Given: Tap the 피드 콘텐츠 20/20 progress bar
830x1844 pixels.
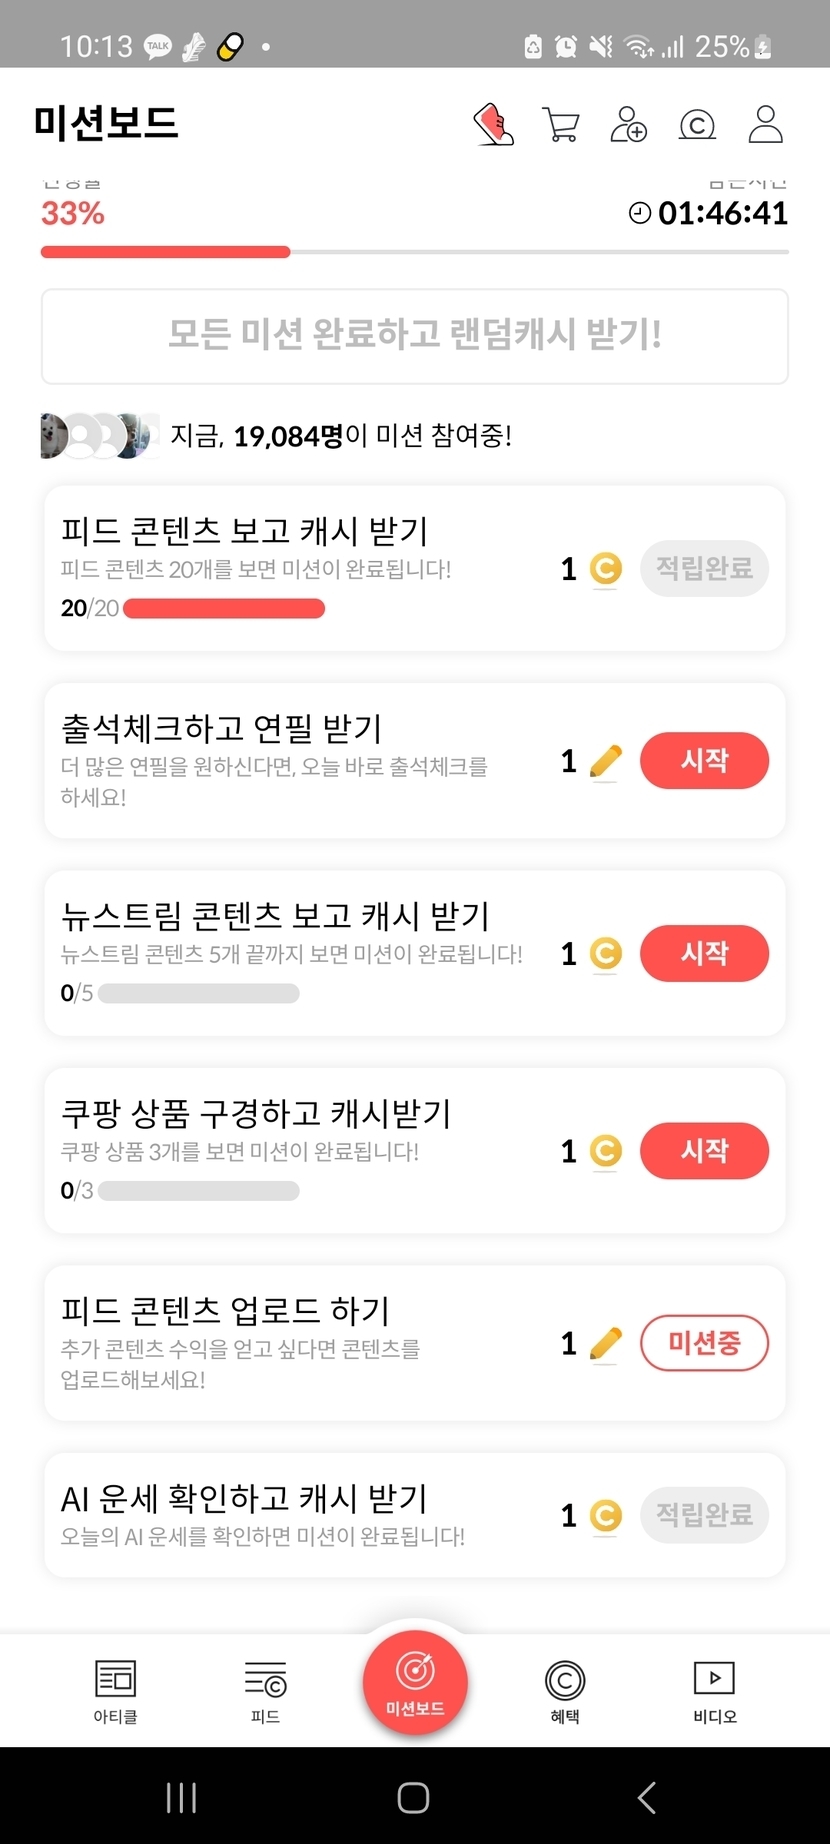Looking at the screenshot, I should pyautogui.click(x=224, y=608).
